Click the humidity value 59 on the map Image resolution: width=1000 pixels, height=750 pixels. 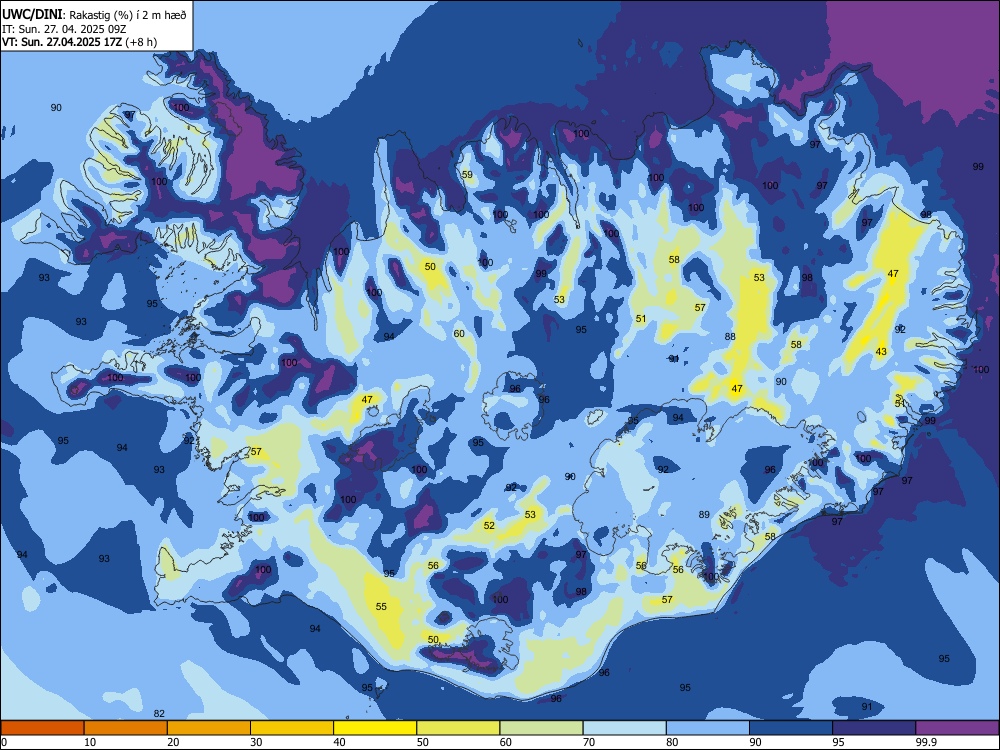[467, 175]
